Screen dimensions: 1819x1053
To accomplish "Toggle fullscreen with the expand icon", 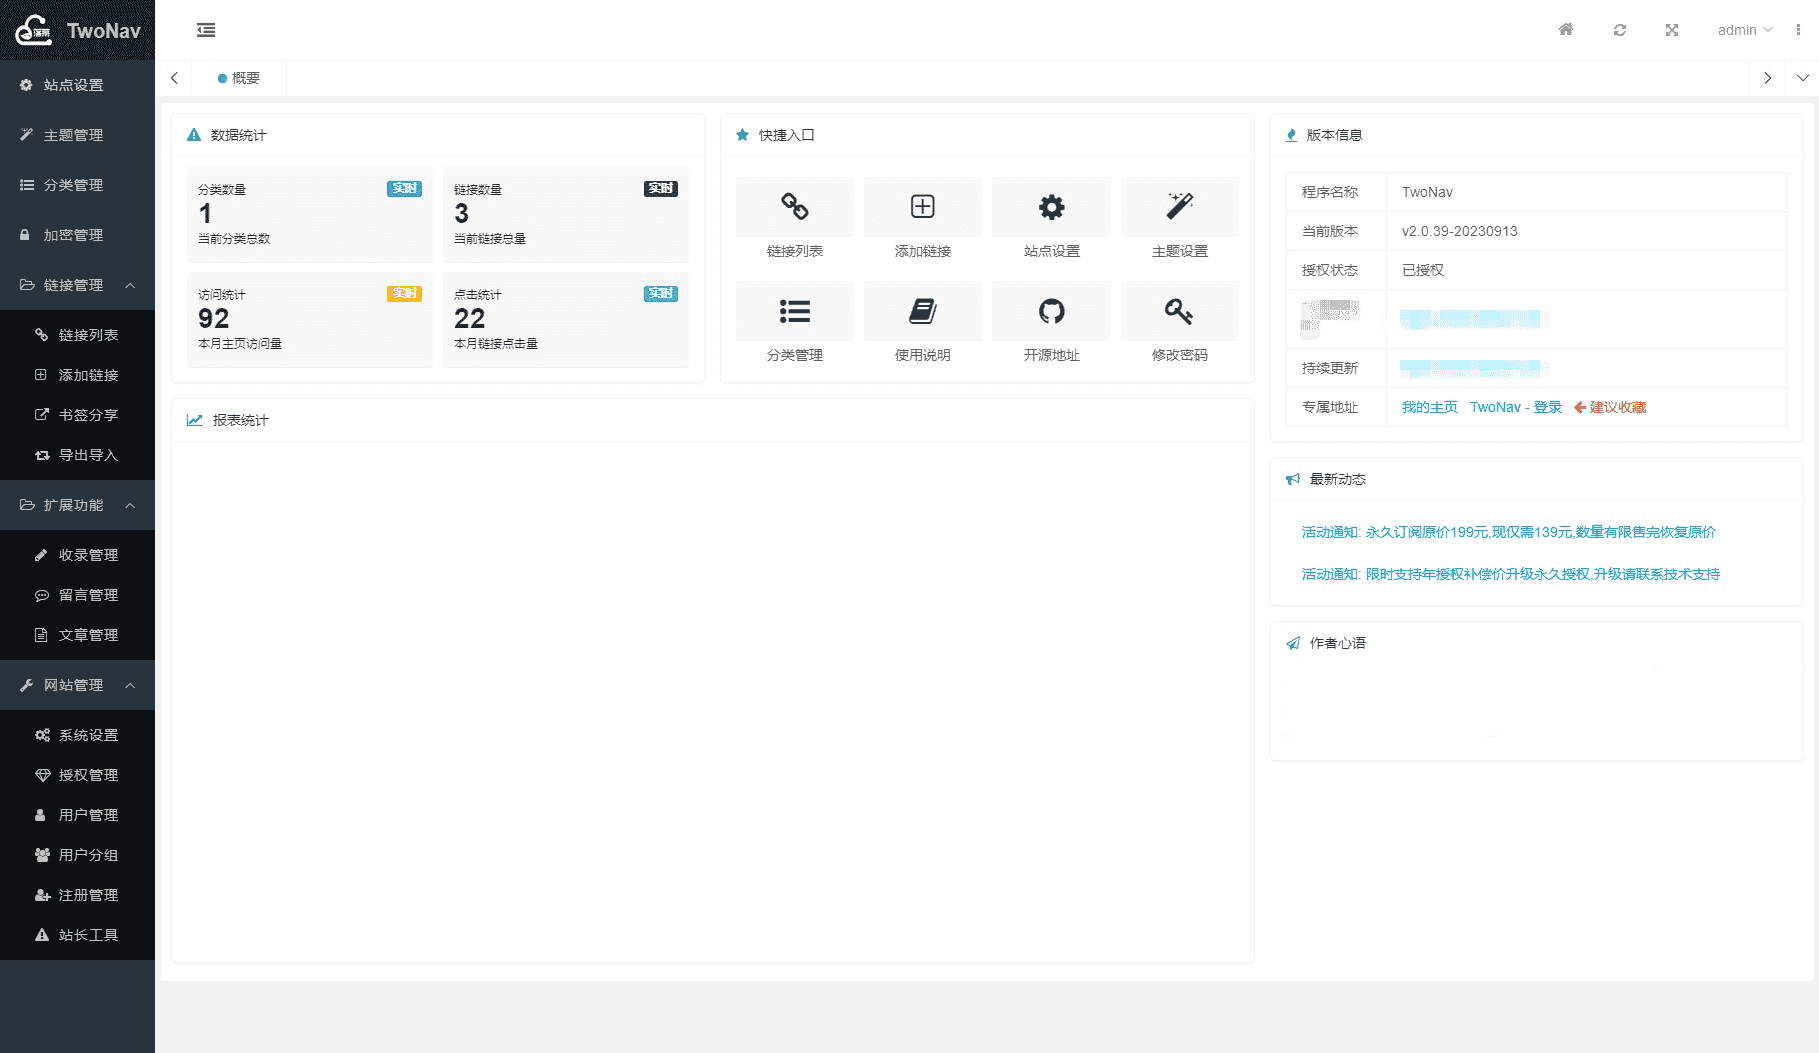I will point(1672,30).
